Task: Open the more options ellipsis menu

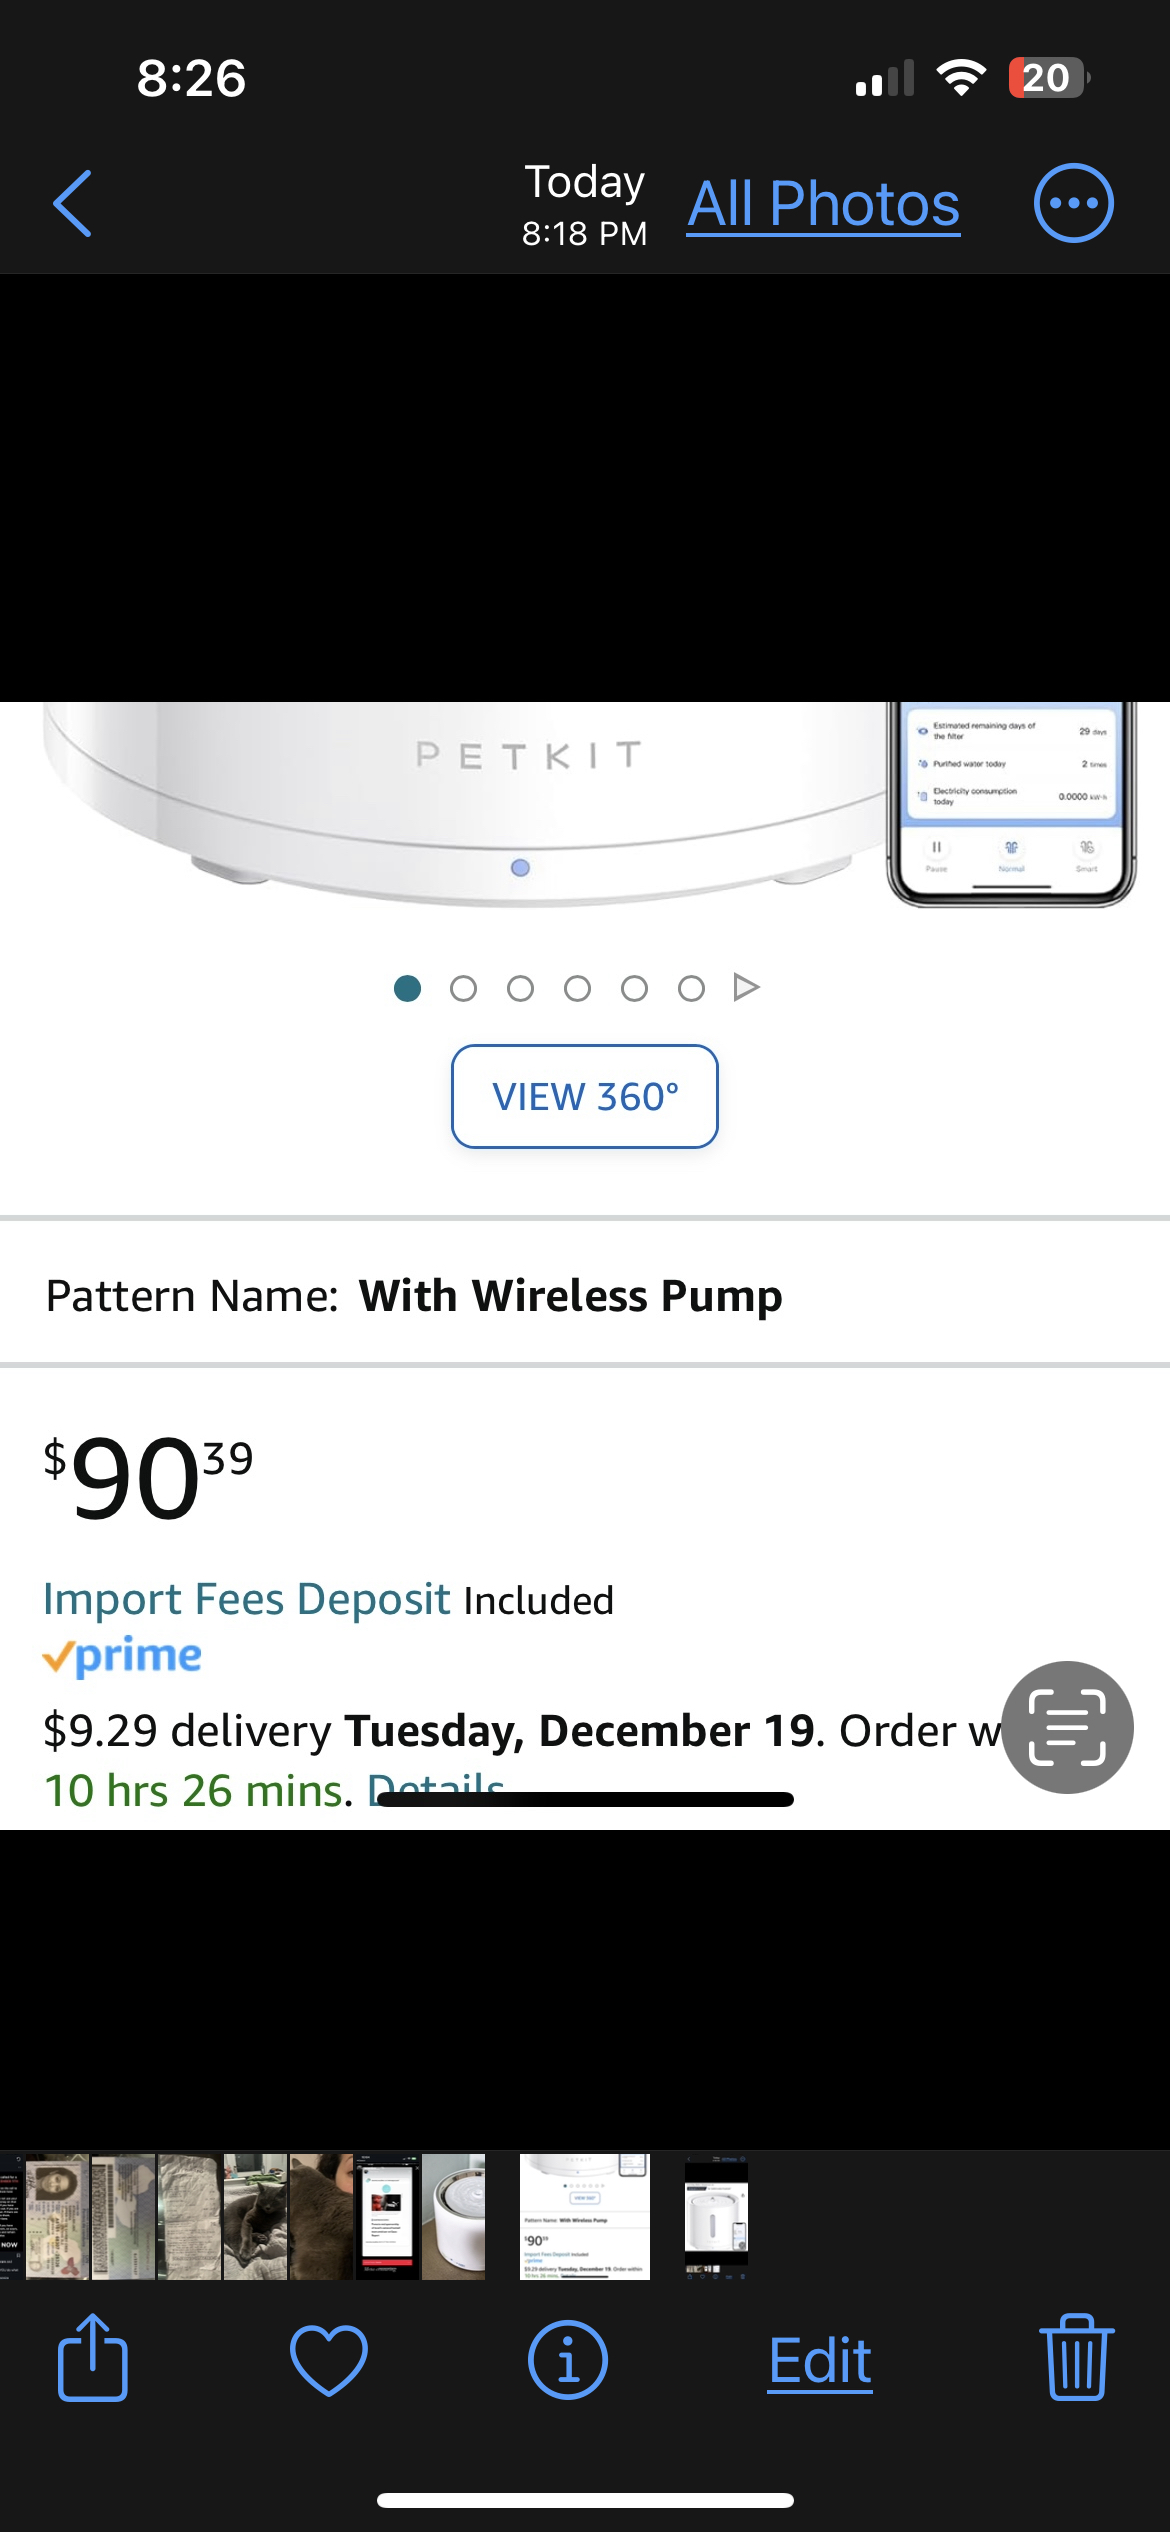Action: coord(1073,203)
